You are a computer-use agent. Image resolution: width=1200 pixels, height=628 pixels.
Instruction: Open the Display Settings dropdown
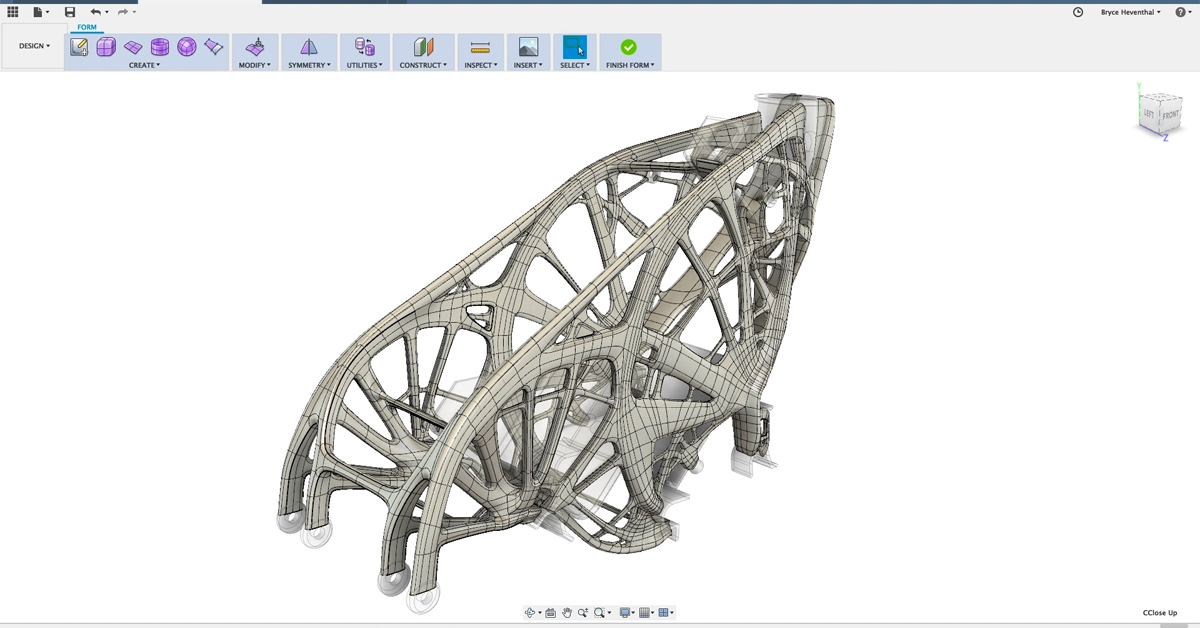click(624, 613)
